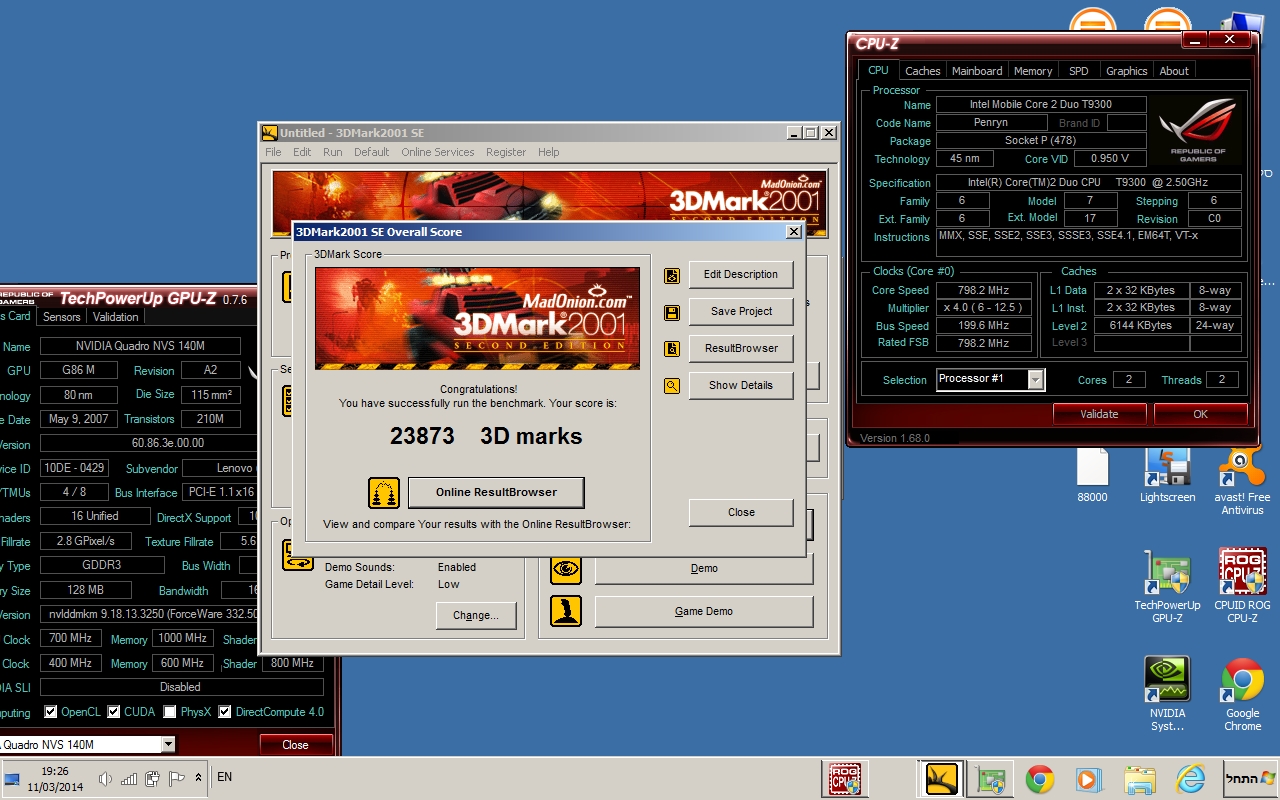Open the Default menu in 3DMark2001
1280x800 pixels.
(371, 152)
